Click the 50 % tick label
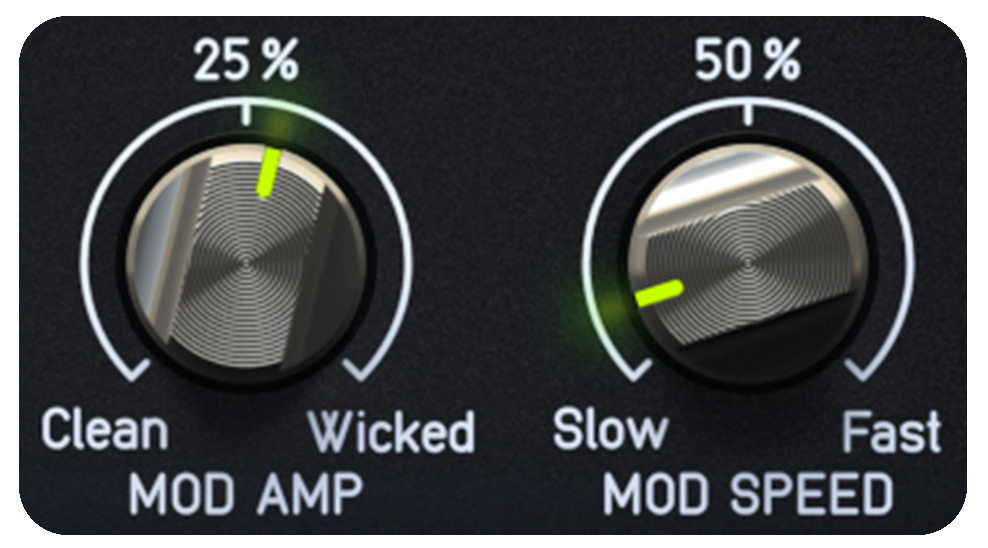988x548 pixels. pos(747,60)
